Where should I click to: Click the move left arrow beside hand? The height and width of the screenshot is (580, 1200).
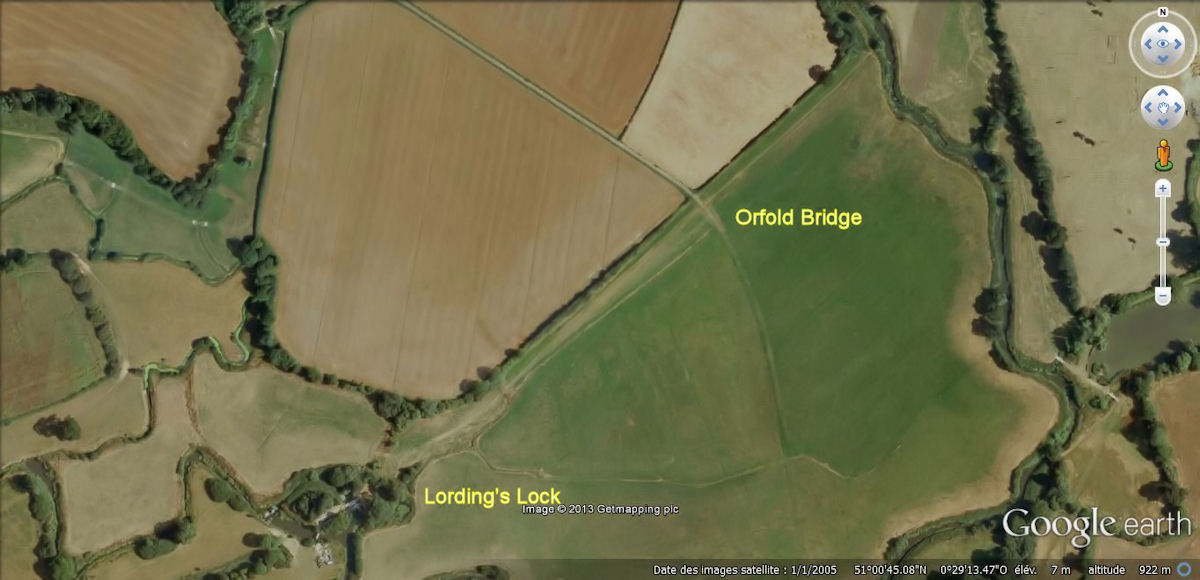click(1147, 107)
